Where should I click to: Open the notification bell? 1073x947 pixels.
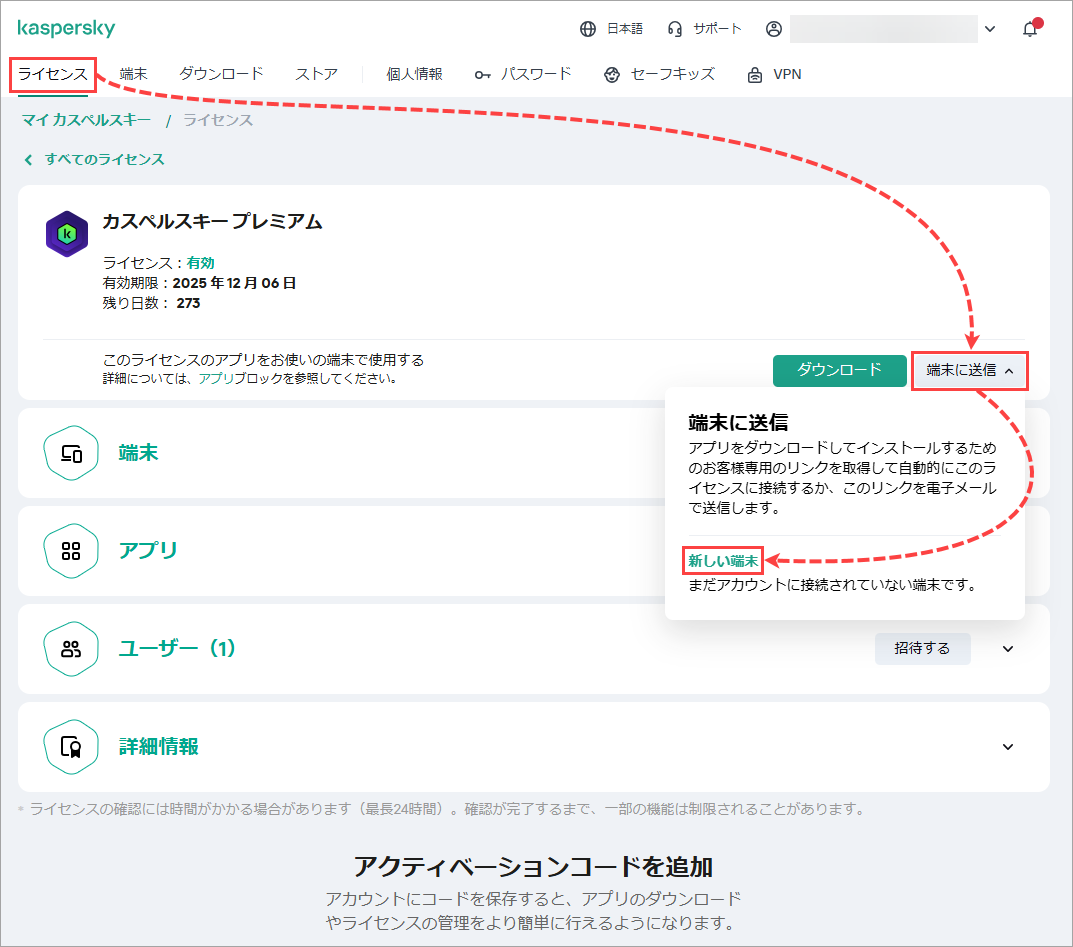click(x=1031, y=28)
